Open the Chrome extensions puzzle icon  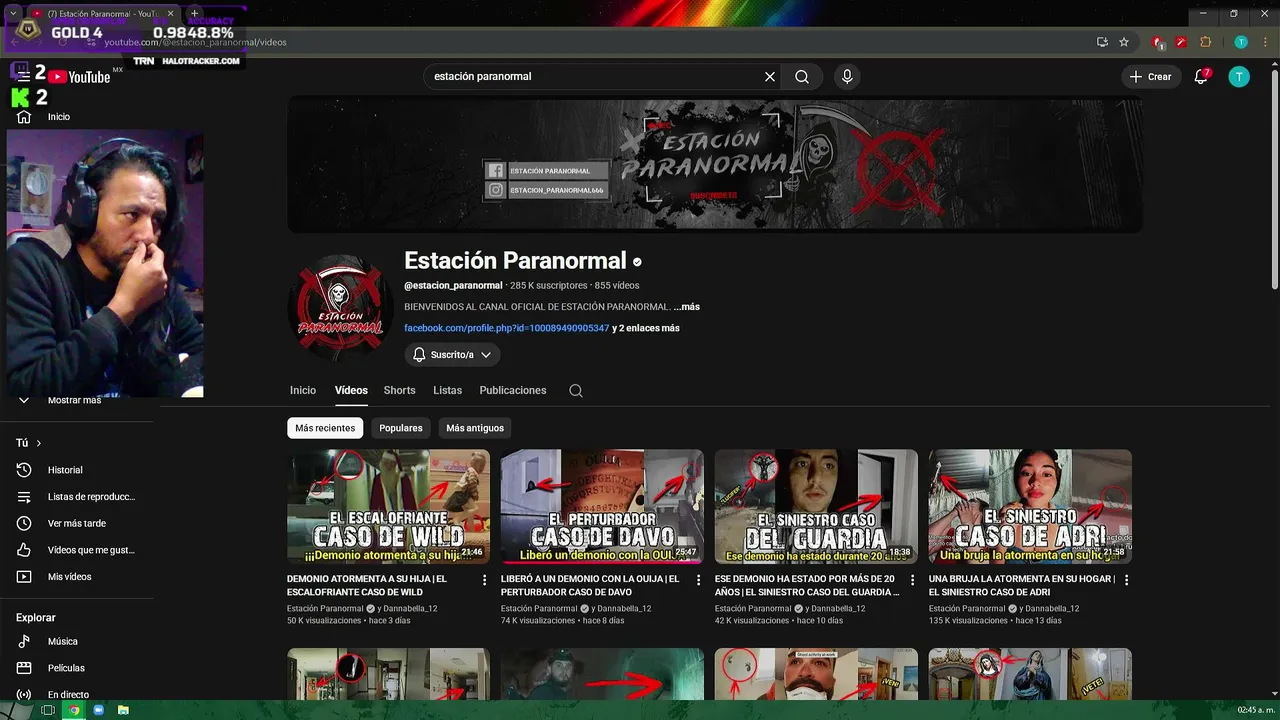(1205, 42)
